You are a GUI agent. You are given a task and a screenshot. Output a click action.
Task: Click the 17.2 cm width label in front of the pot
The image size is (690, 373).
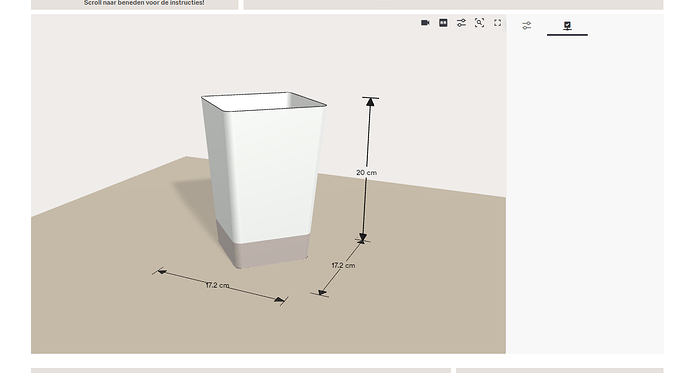[x=217, y=285]
